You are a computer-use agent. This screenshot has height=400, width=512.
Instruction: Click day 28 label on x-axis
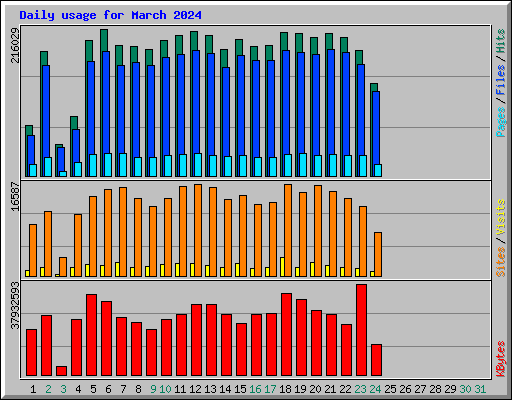click(435, 389)
